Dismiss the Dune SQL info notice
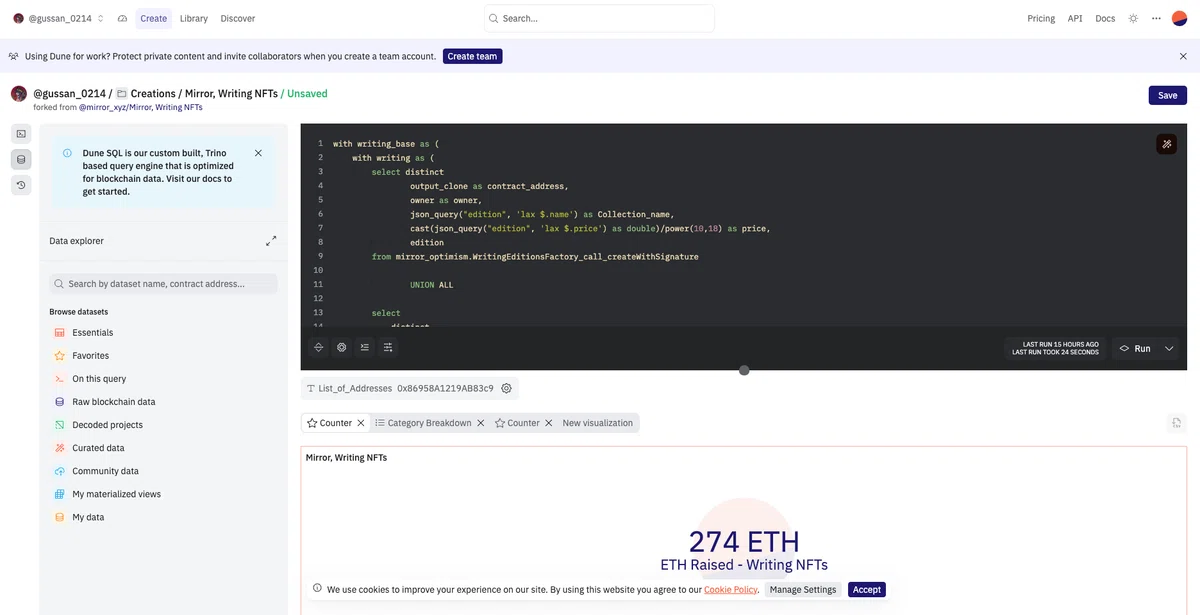The image size is (1200, 615). 258,153
